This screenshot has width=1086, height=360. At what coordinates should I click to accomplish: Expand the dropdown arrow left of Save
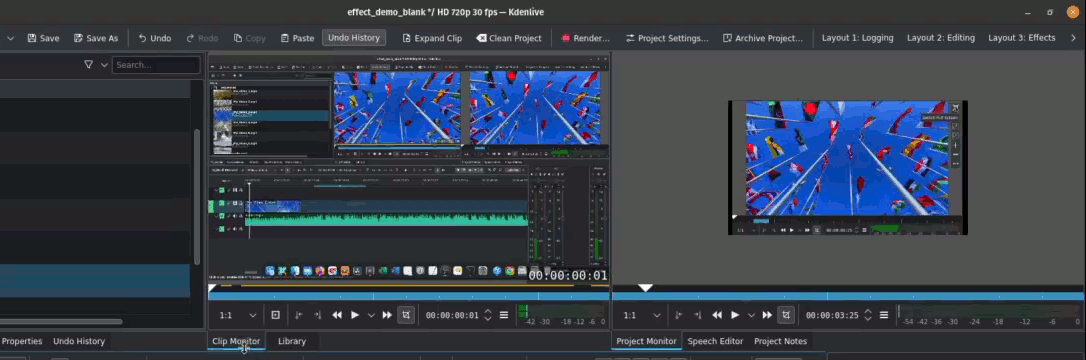point(10,38)
